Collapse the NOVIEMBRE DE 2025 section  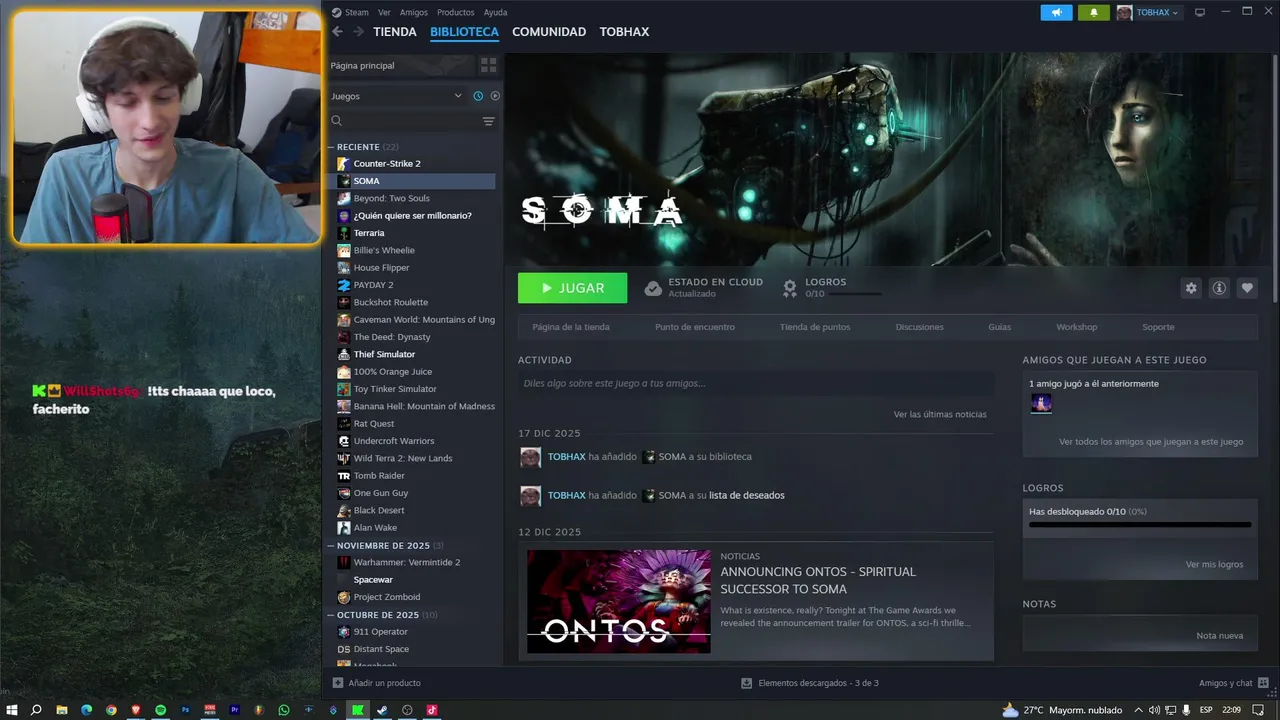(x=331, y=546)
